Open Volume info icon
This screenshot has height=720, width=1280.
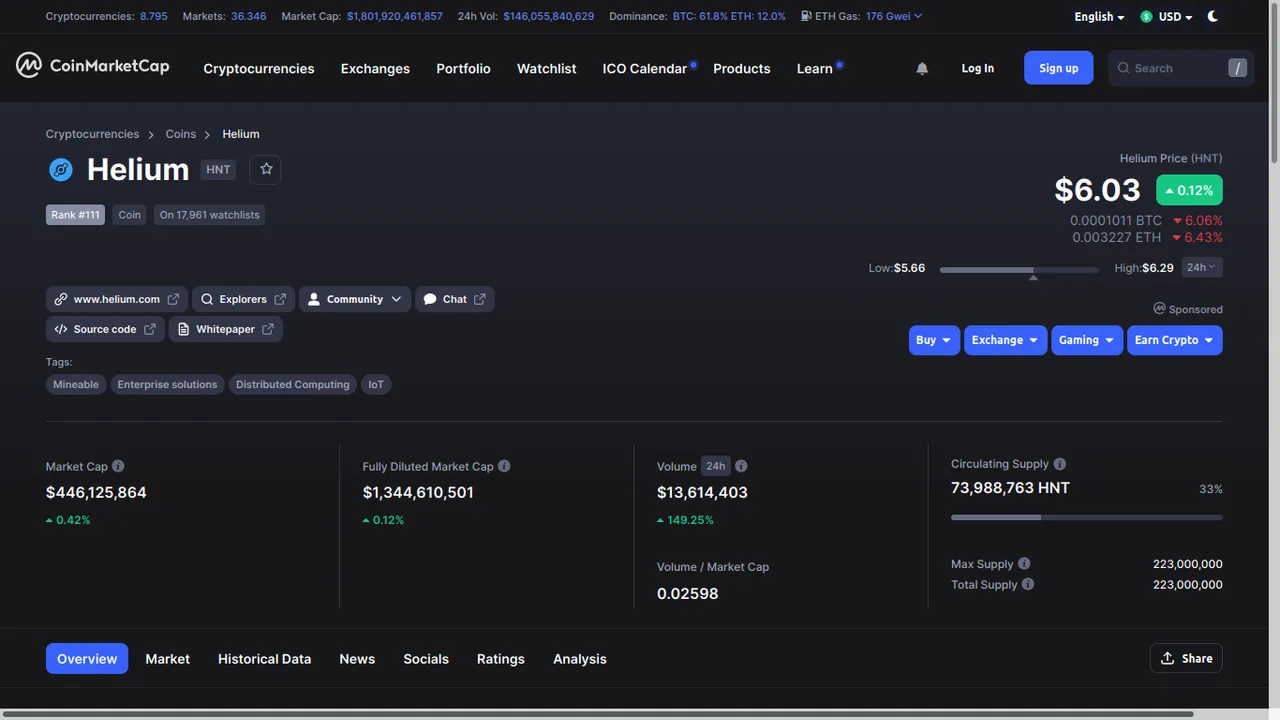coord(741,466)
